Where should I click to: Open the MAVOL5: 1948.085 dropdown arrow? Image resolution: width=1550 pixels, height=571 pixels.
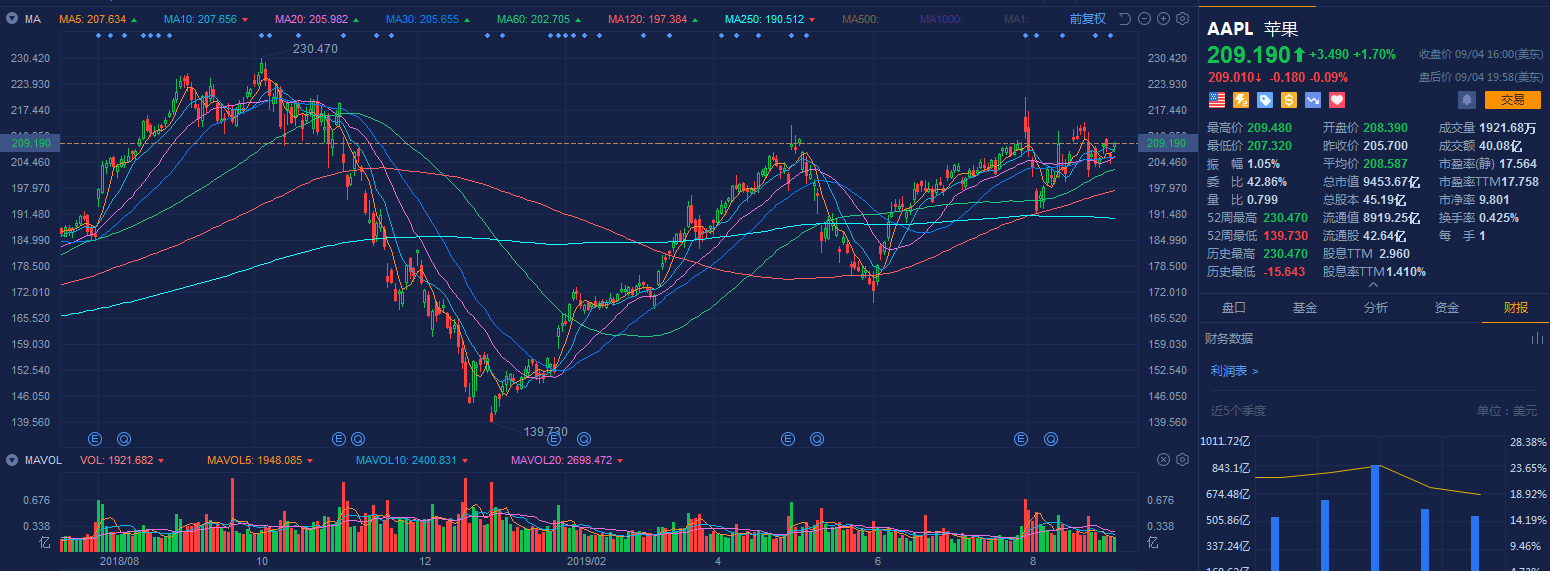311,461
